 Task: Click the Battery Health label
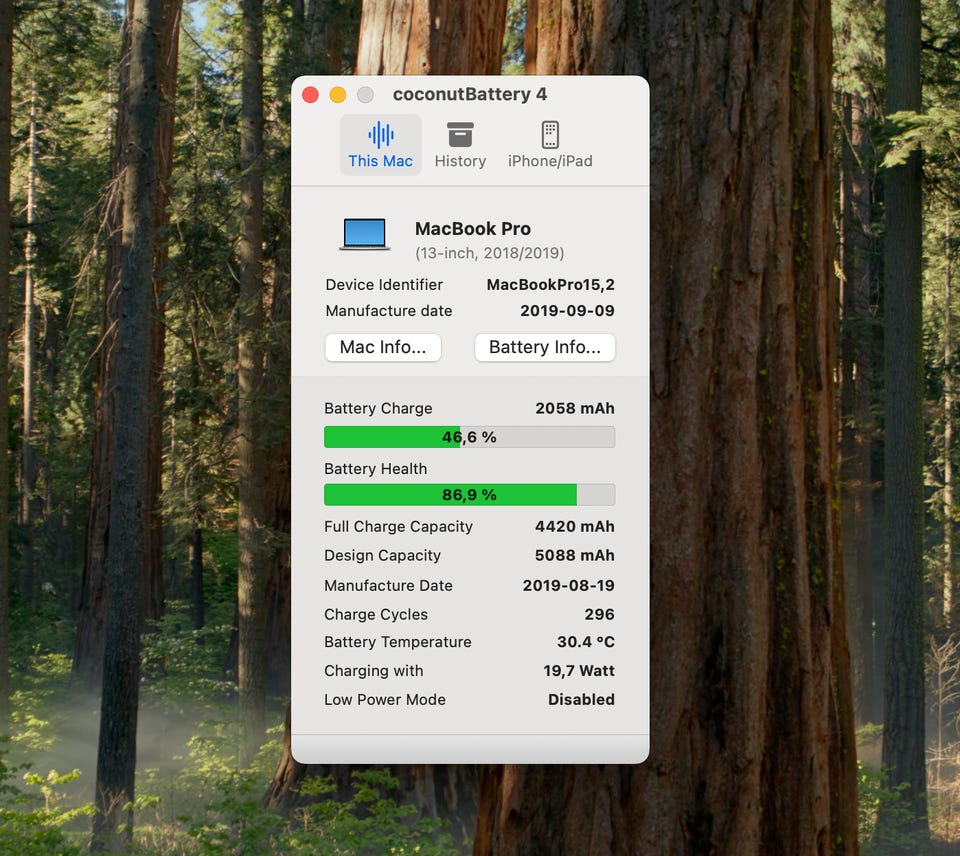pyautogui.click(x=376, y=469)
